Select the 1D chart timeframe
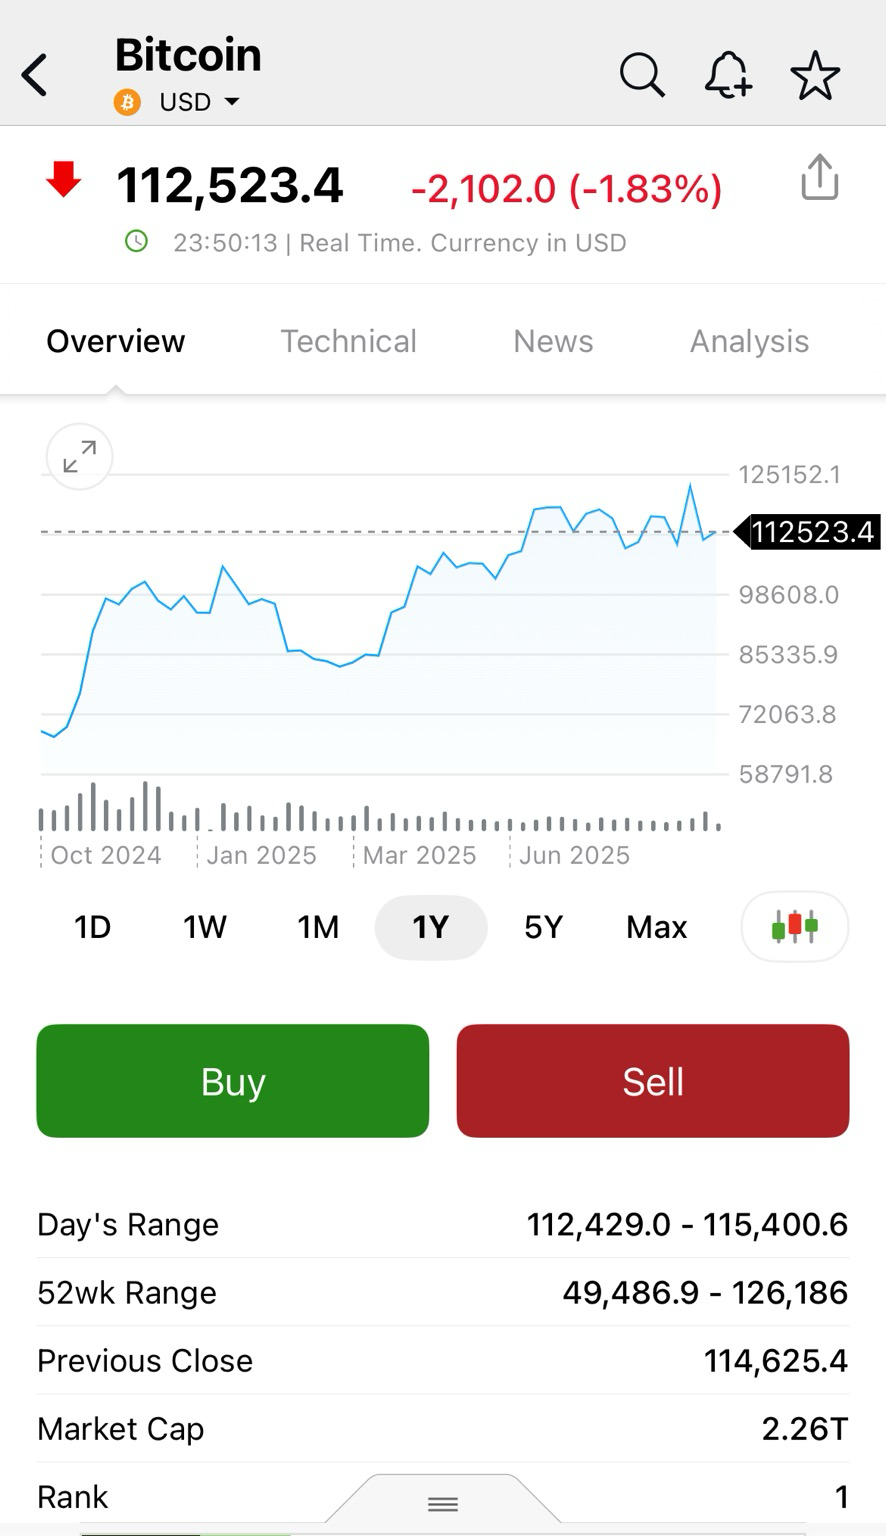The width and height of the screenshot is (886, 1536). point(93,927)
